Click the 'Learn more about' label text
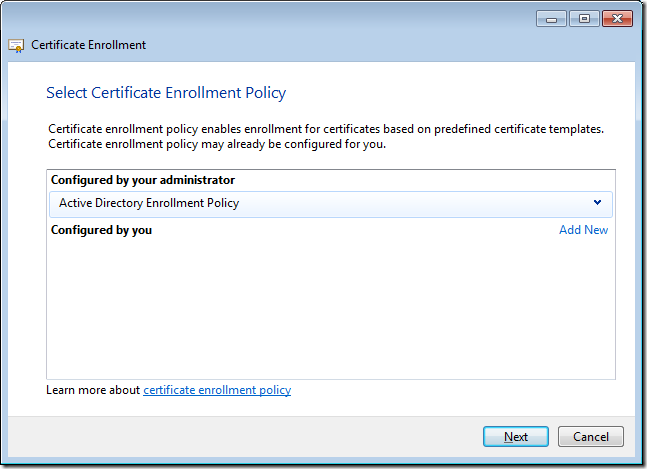This screenshot has width=647, height=469. point(93,390)
